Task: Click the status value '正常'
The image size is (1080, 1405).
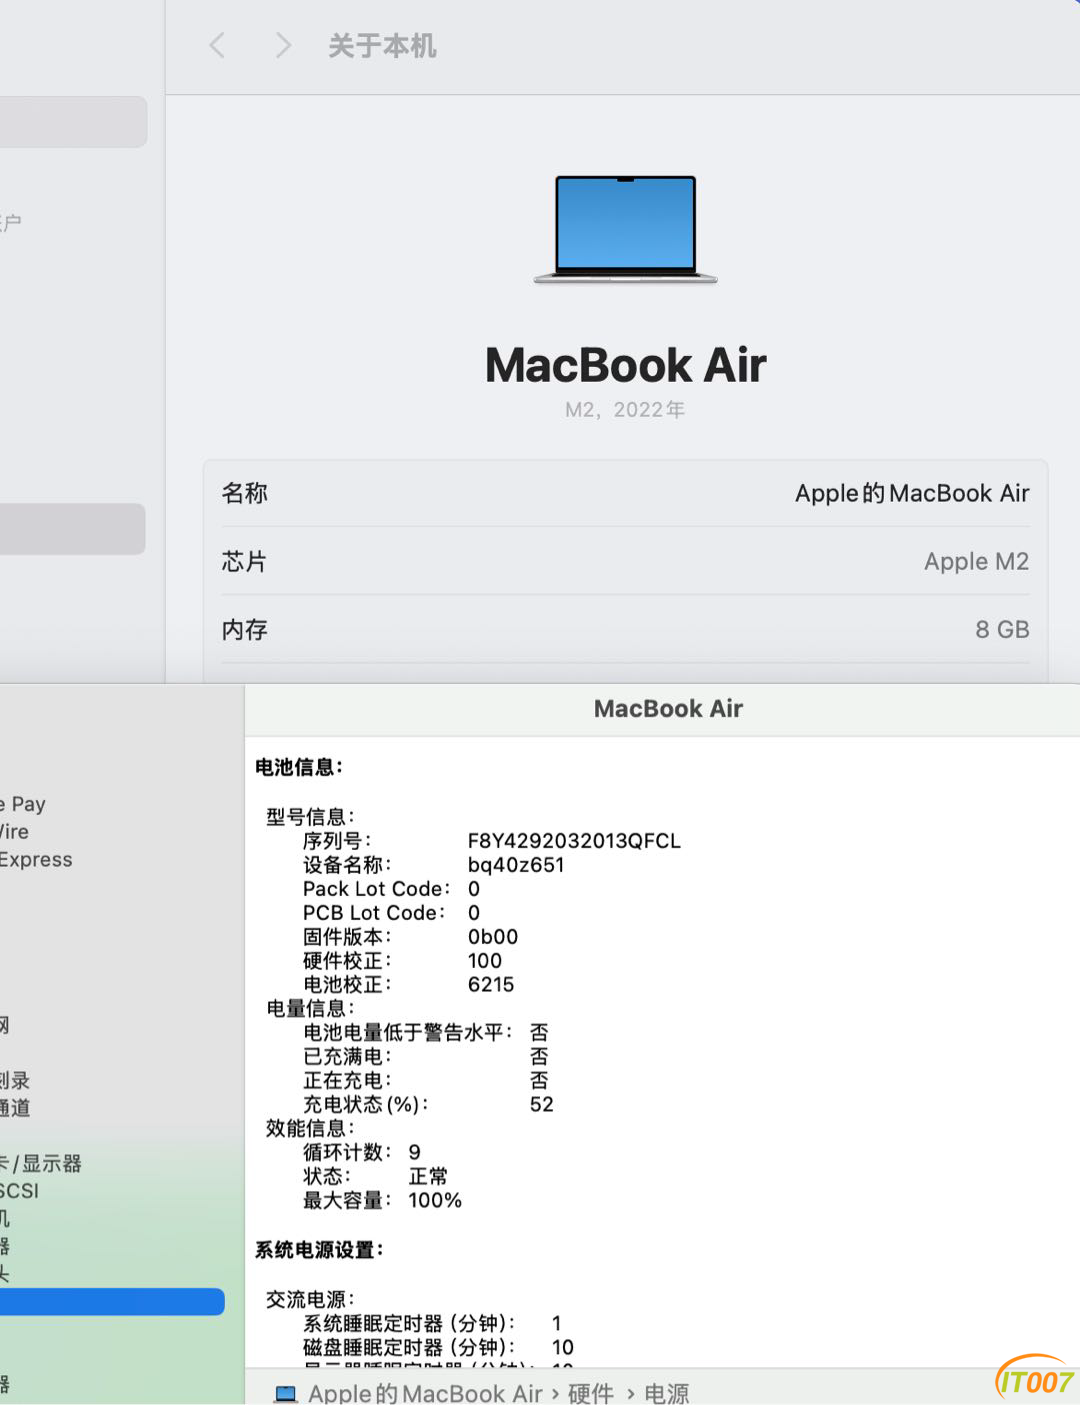Action: tap(428, 1177)
